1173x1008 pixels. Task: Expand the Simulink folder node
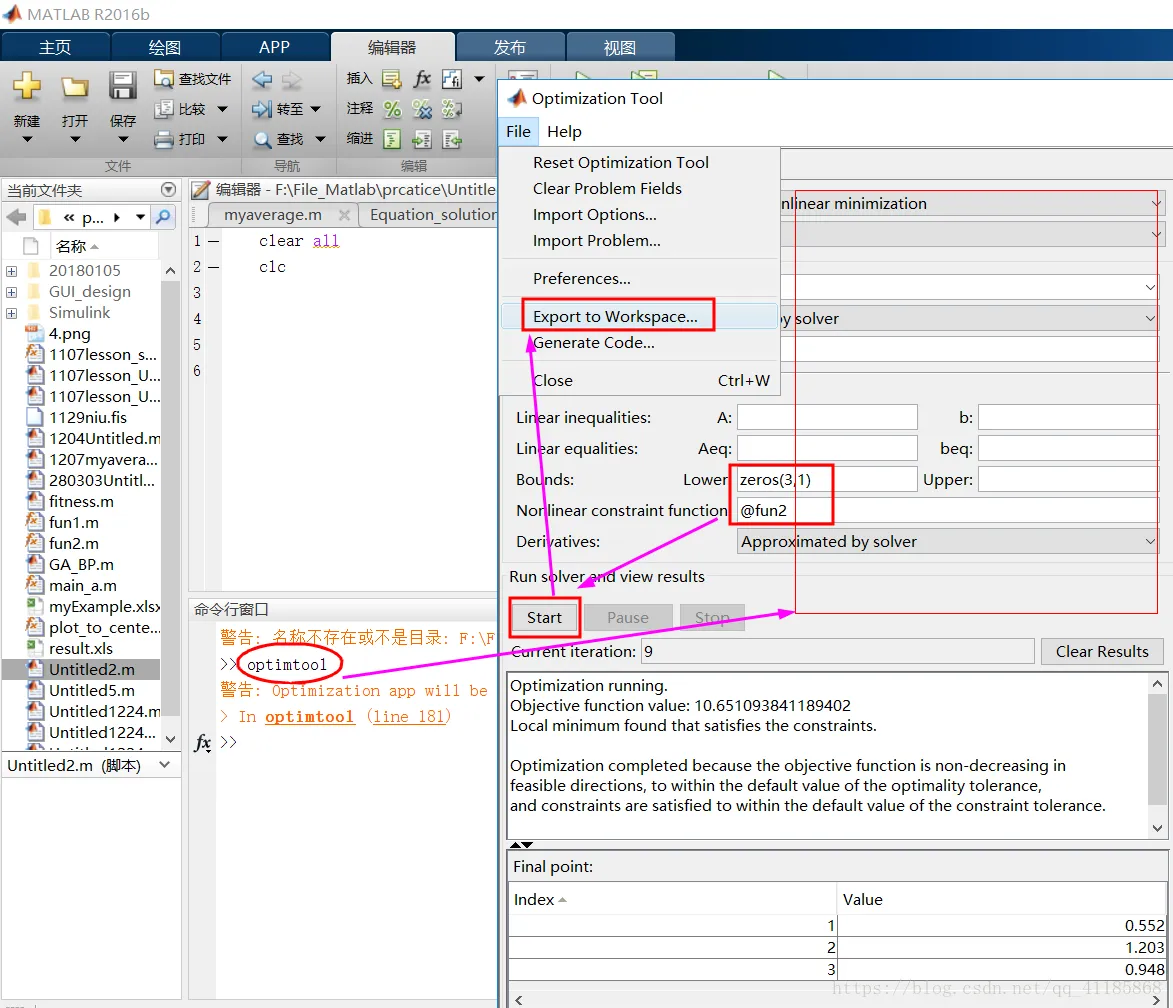[x=11, y=313]
